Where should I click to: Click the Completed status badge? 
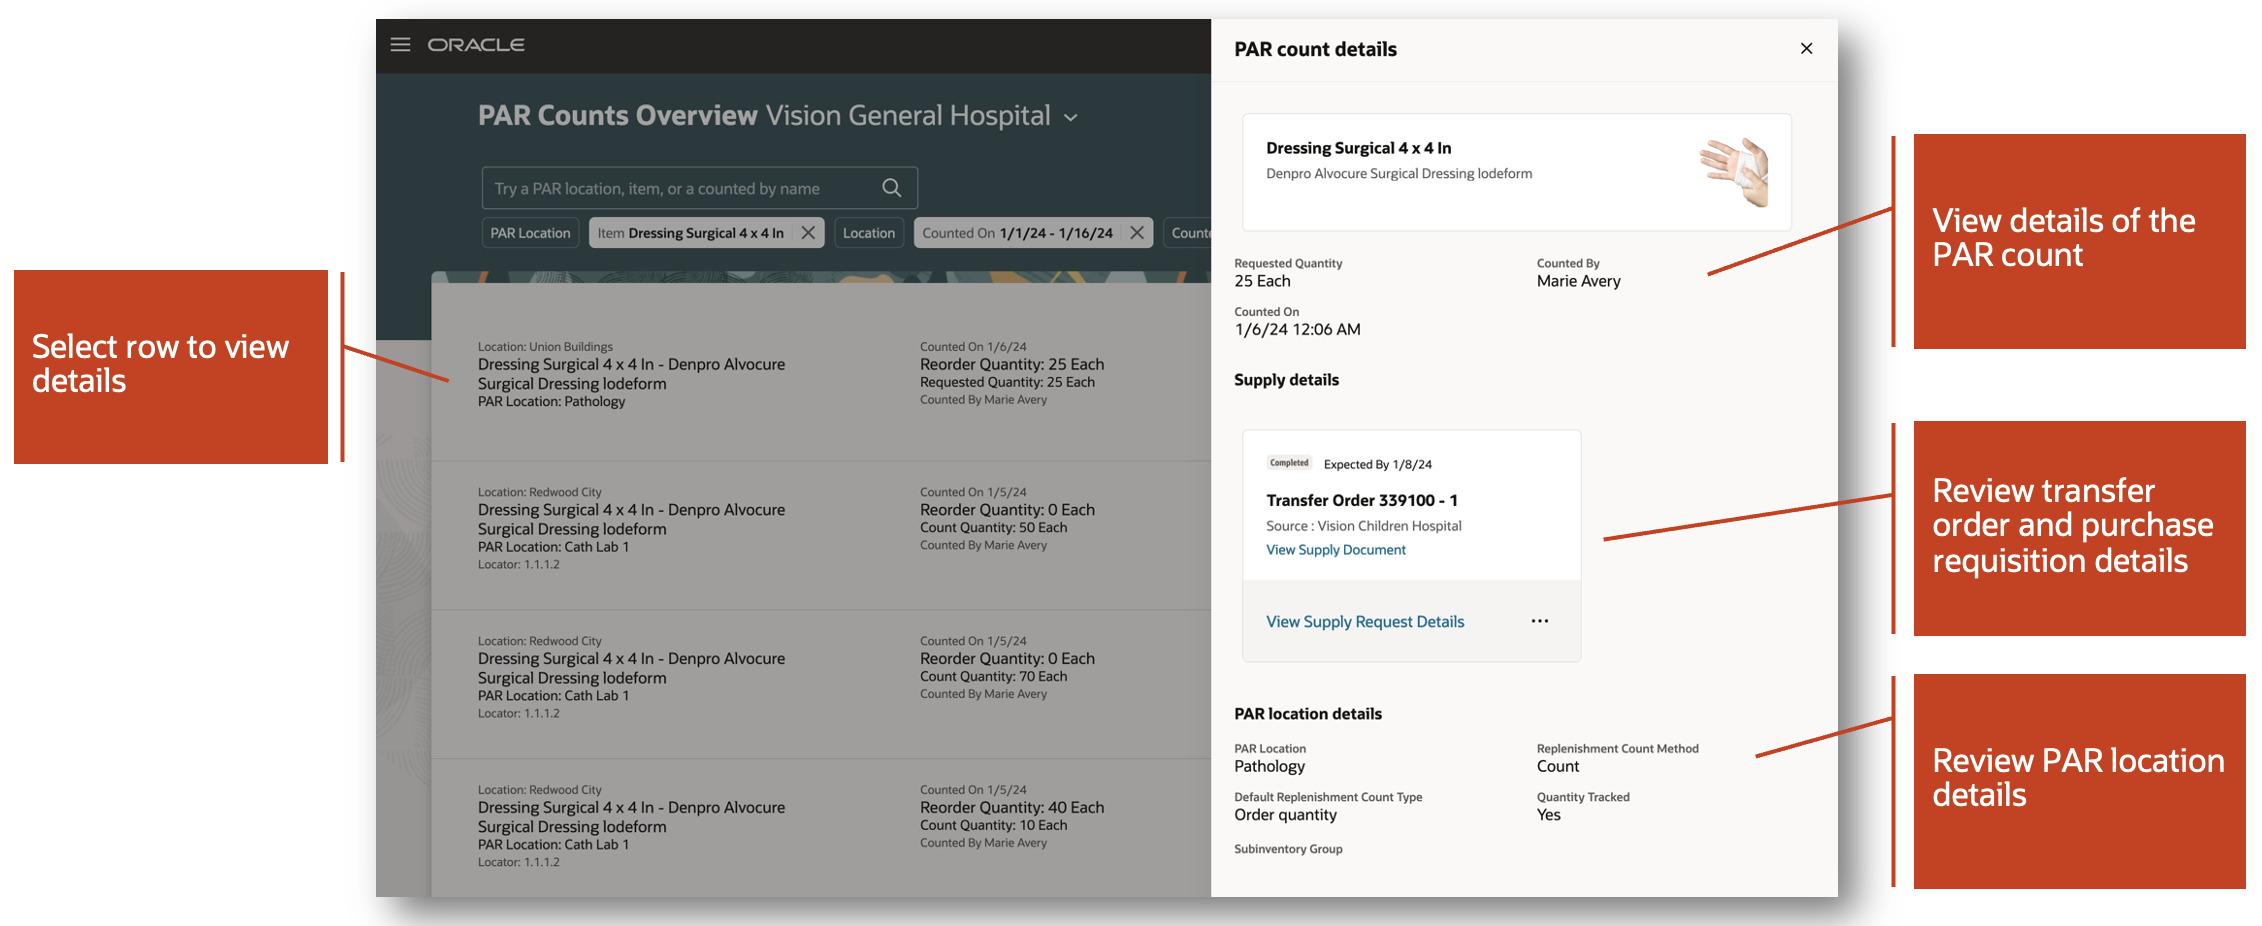[x=1289, y=462]
